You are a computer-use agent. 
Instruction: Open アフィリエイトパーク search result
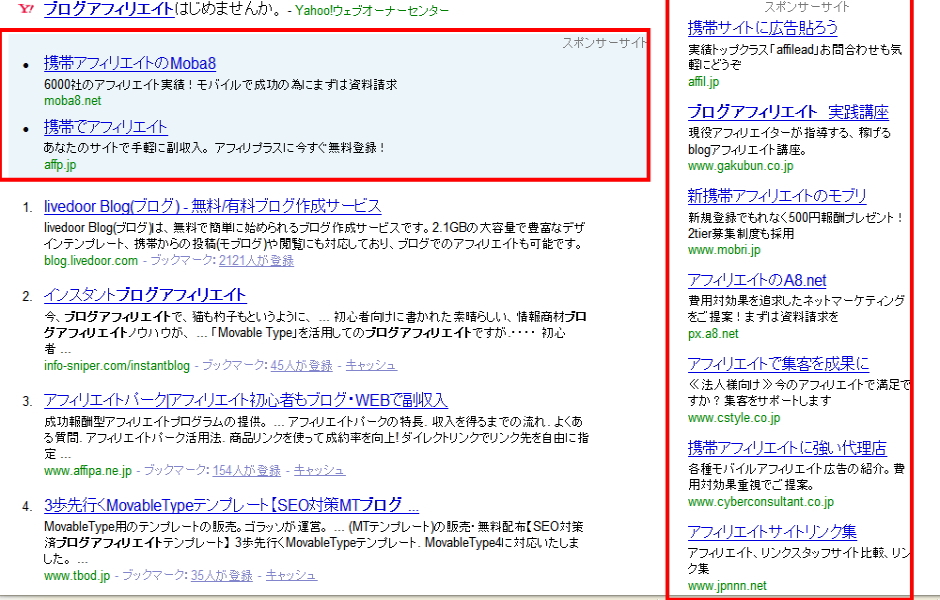(246, 400)
